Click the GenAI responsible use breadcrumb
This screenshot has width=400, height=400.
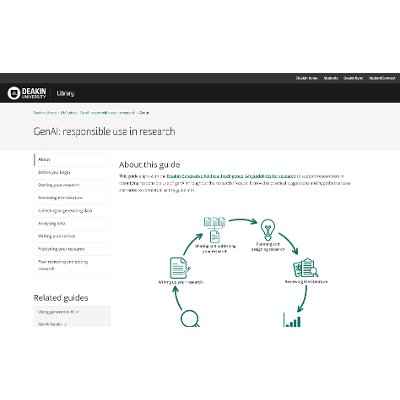click(107, 113)
